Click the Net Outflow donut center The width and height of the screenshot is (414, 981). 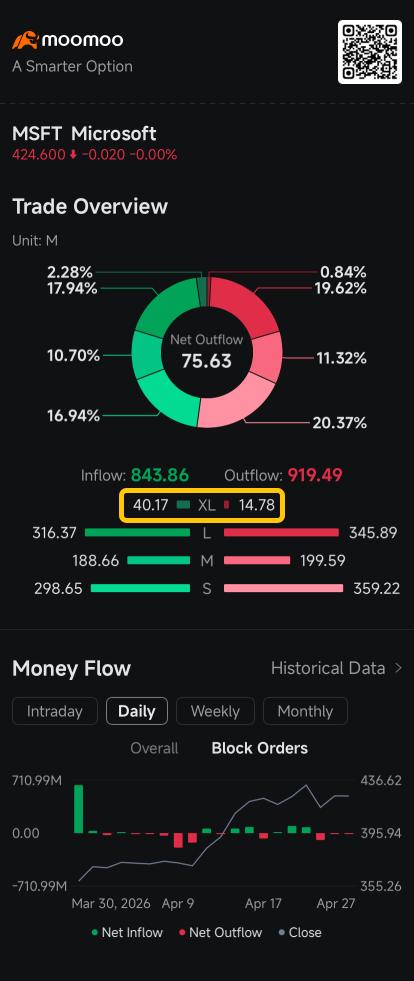207,353
